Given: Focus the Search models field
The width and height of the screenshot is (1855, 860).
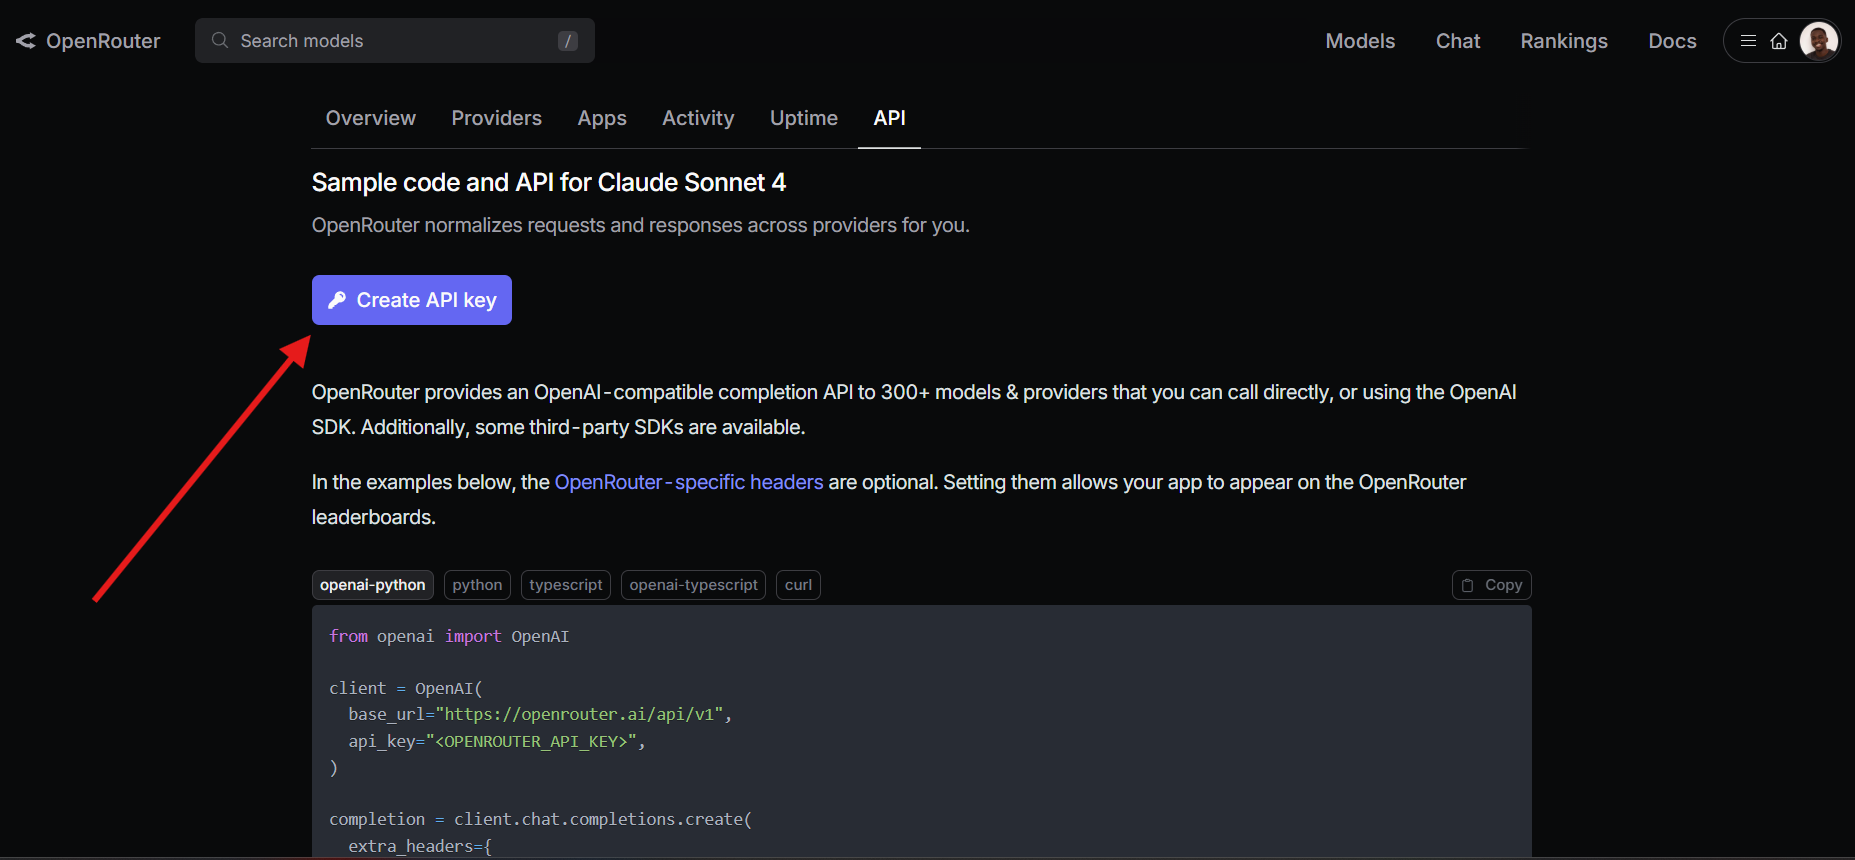Looking at the screenshot, I should pyautogui.click(x=395, y=41).
